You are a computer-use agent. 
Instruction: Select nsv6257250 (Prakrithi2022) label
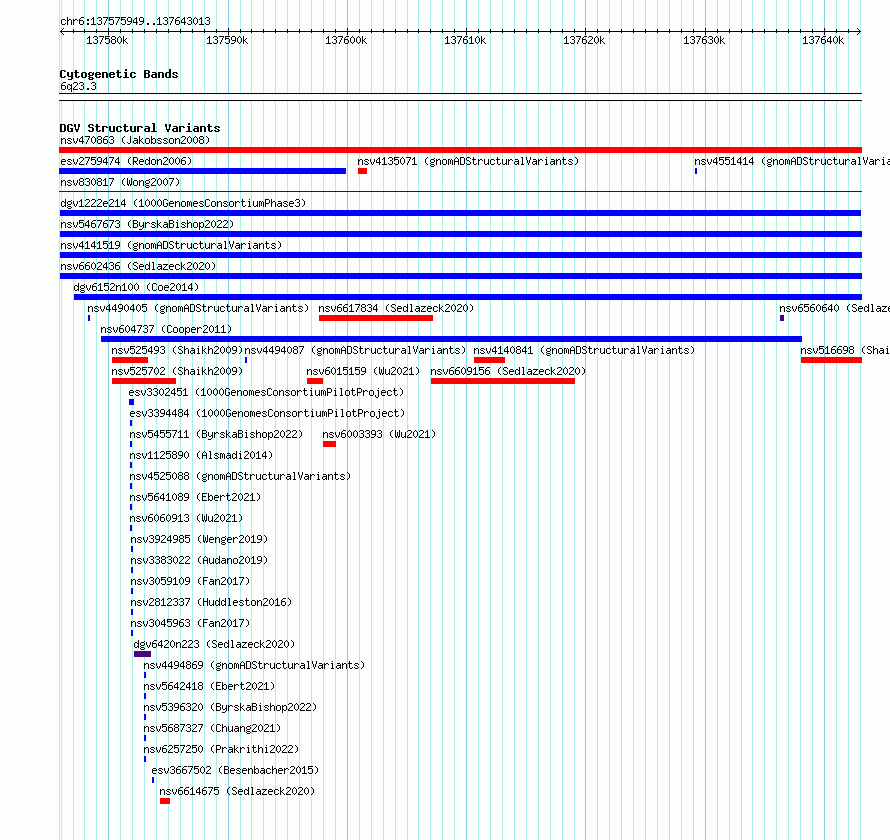click(x=221, y=749)
